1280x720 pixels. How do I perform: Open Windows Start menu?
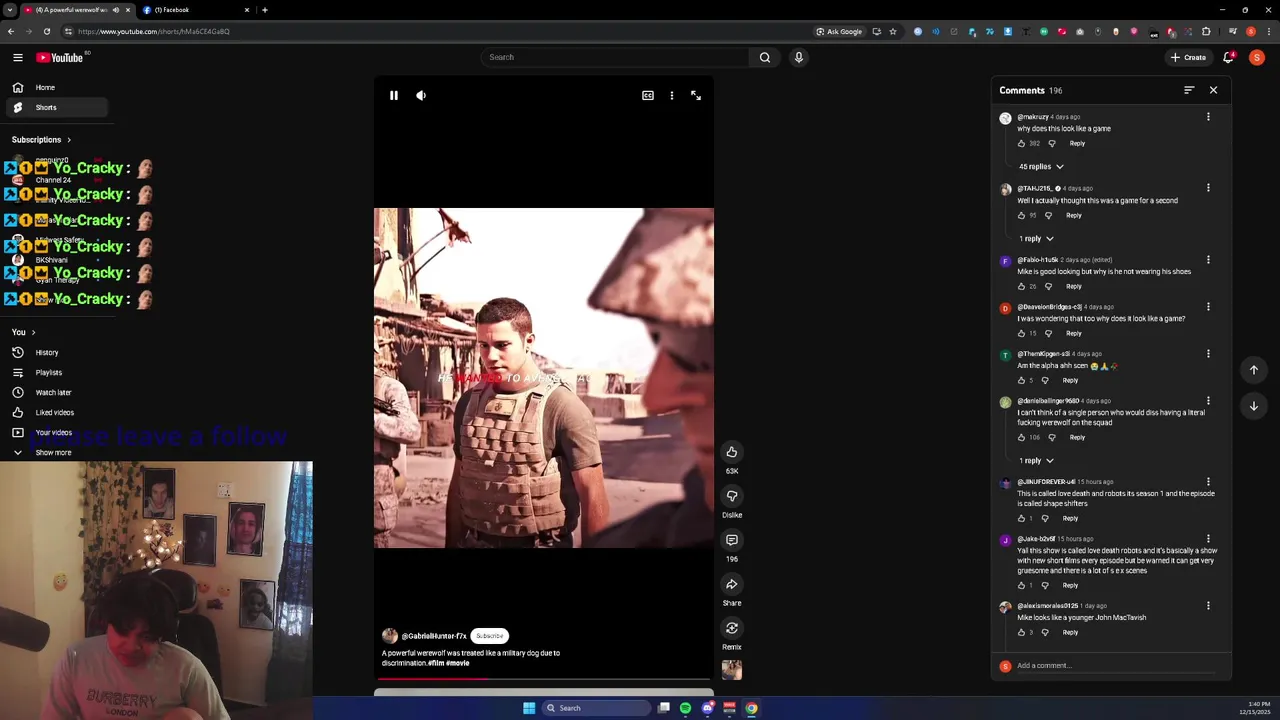click(529, 708)
